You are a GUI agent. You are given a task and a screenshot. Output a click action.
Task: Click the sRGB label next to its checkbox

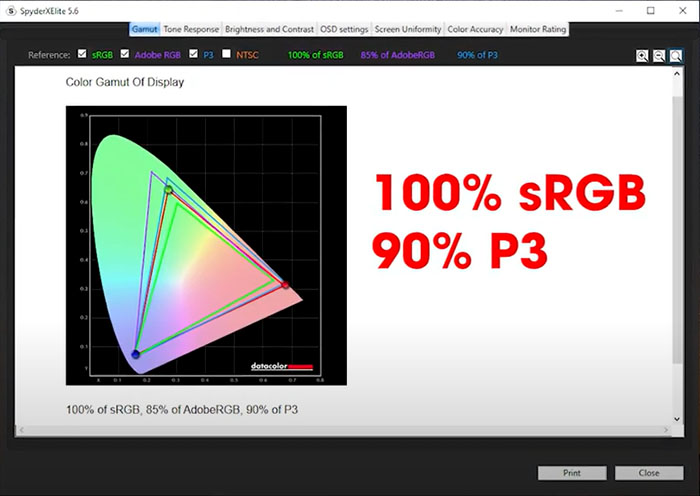[x=102, y=55]
